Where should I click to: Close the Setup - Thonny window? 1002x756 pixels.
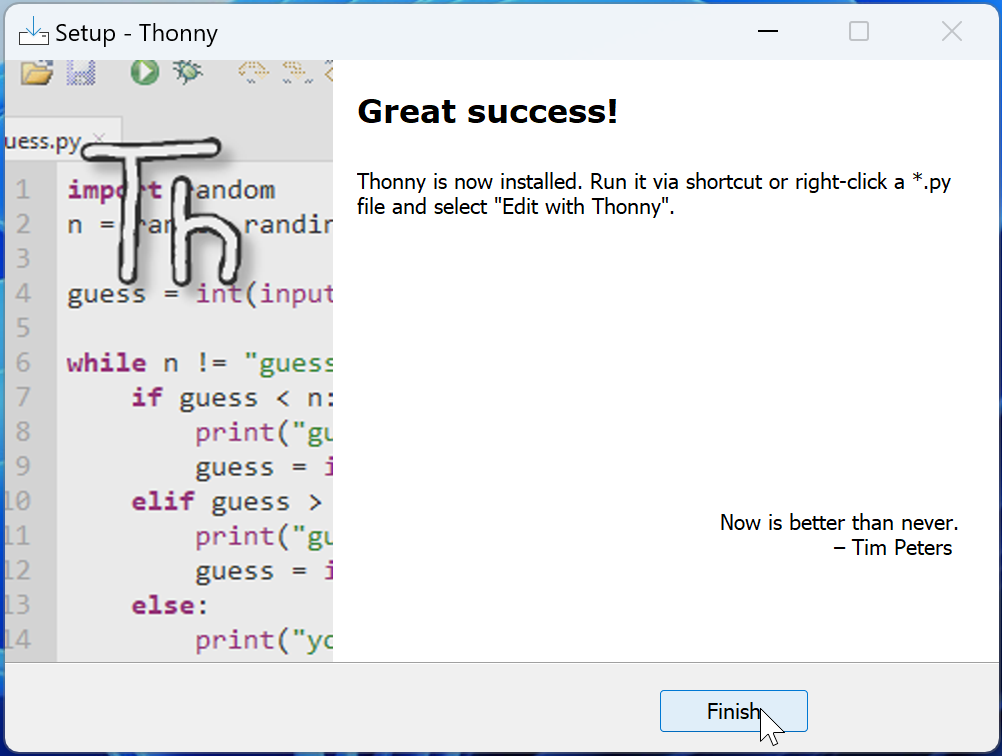pos(952,31)
